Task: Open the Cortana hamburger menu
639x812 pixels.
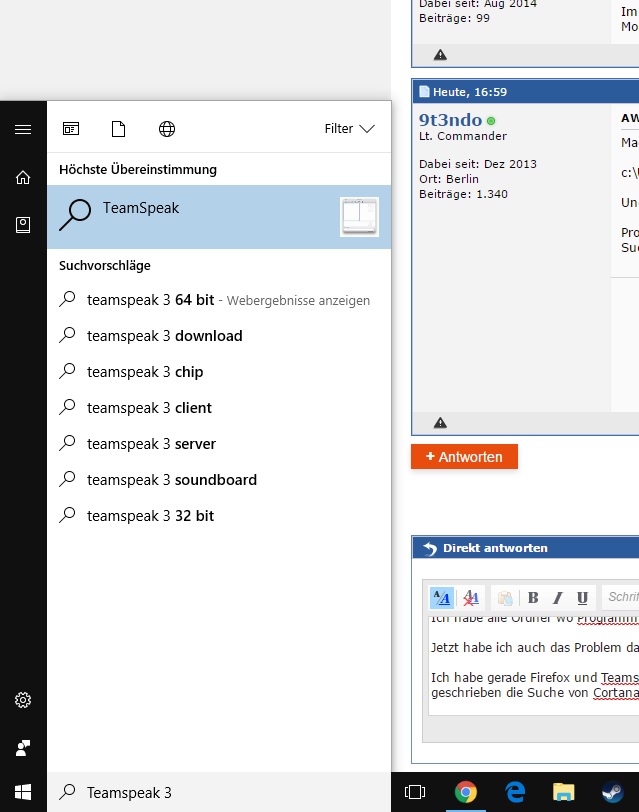Action: [x=23, y=129]
